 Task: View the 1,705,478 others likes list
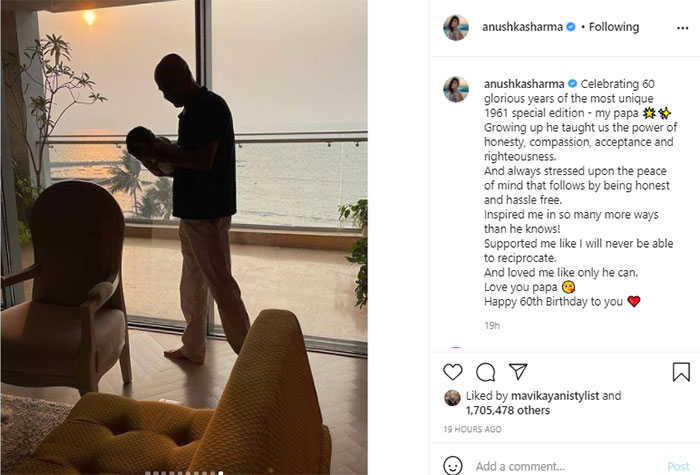(508, 410)
